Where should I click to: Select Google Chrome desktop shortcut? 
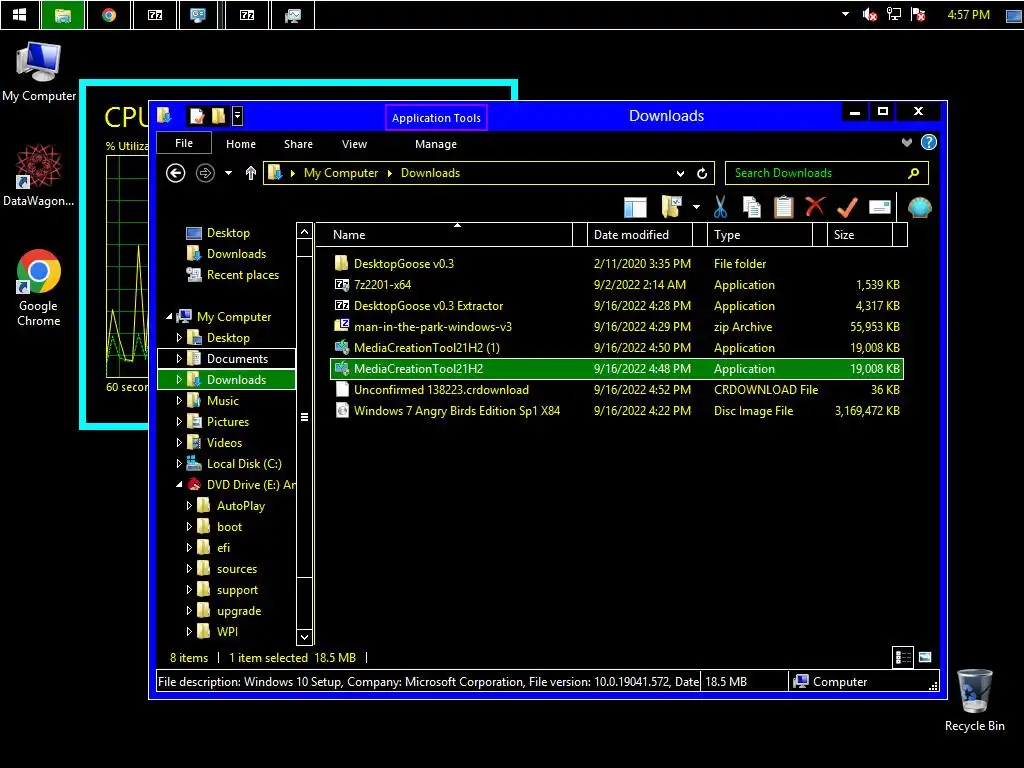[39, 287]
